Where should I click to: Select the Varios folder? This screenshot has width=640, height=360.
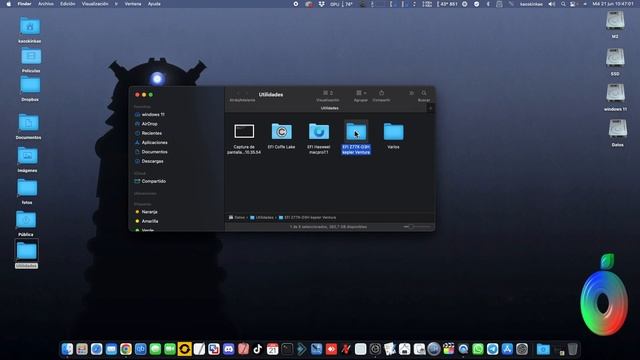393,132
